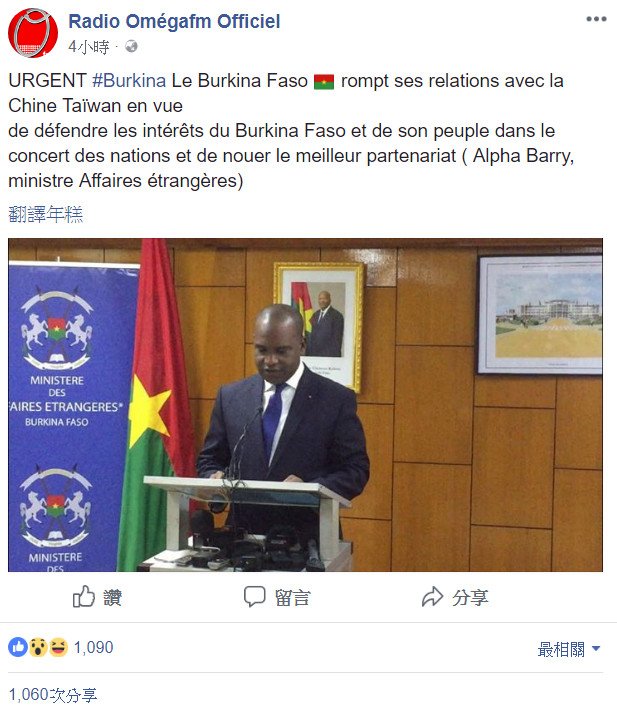This screenshot has width=617, height=708.
Task: Click the 翻譯年糕 translate link
Action: 46,214
